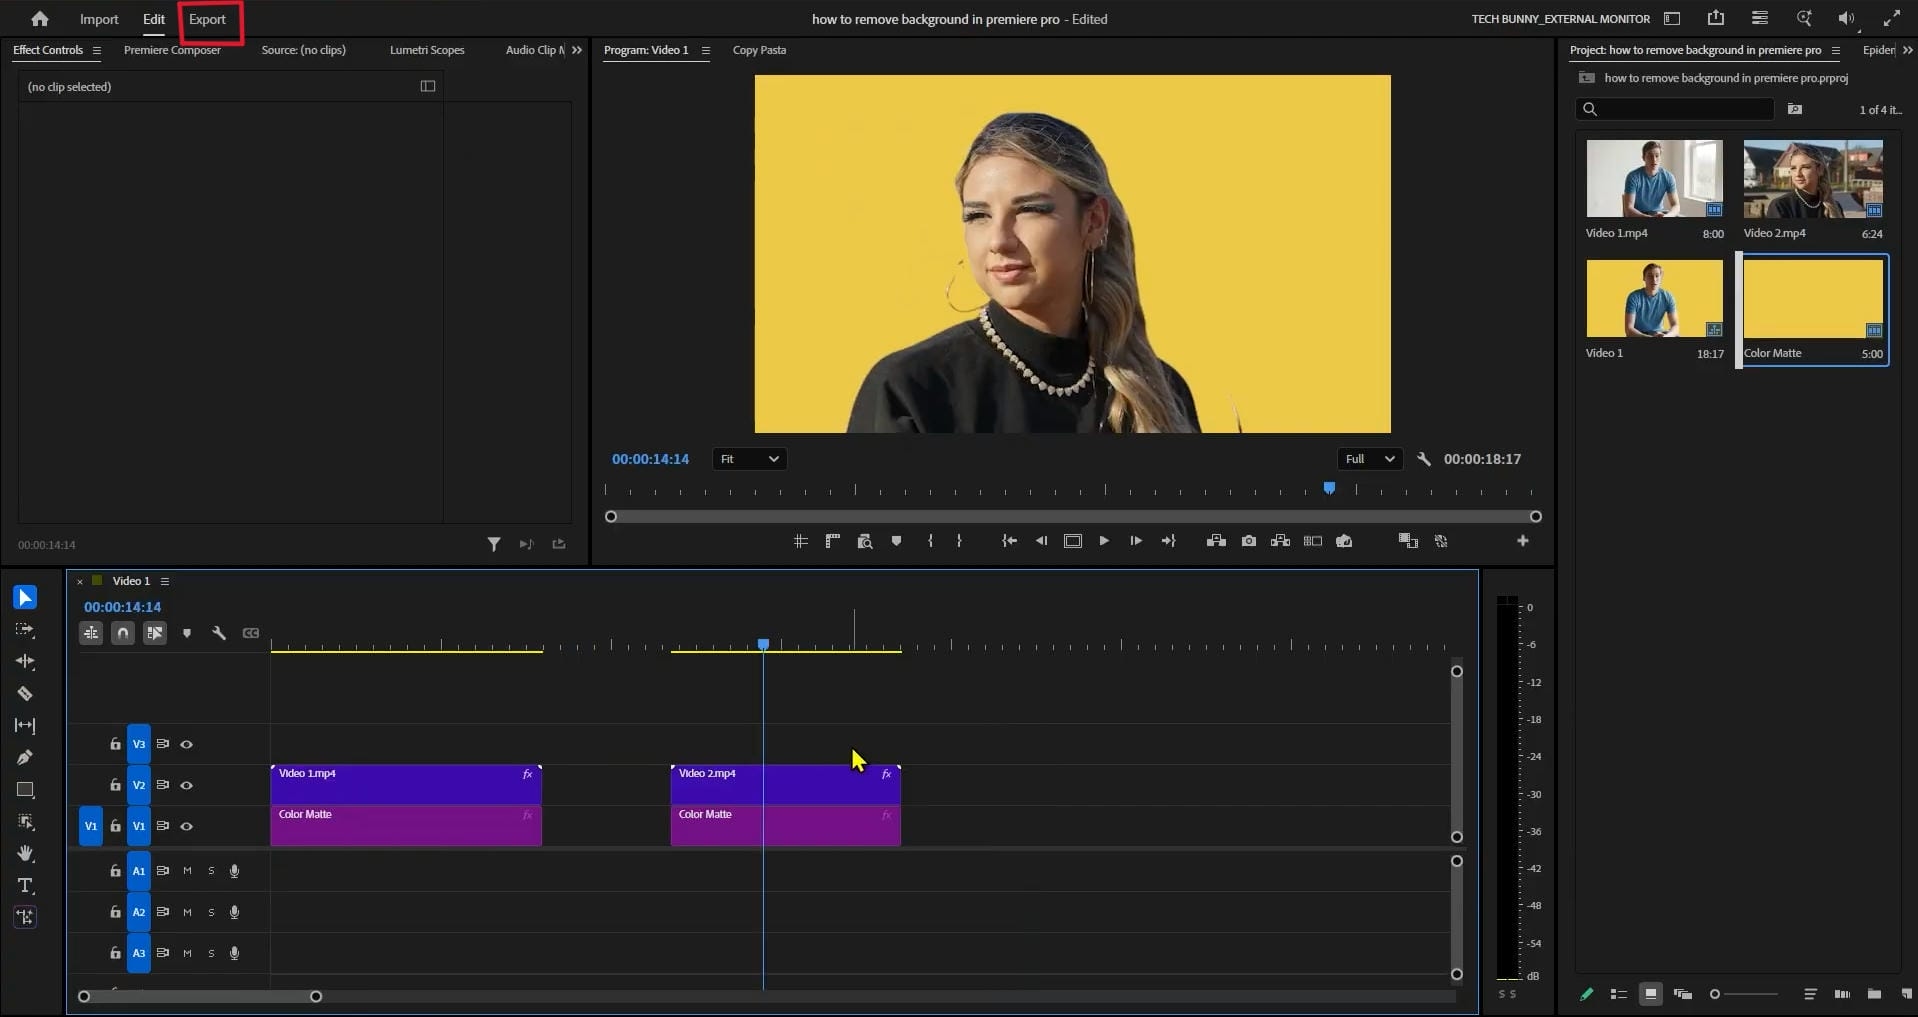Viewport: 1918px width, 1017px height.
Task: Select the Slip tool
Action: (x=25, y=726)
